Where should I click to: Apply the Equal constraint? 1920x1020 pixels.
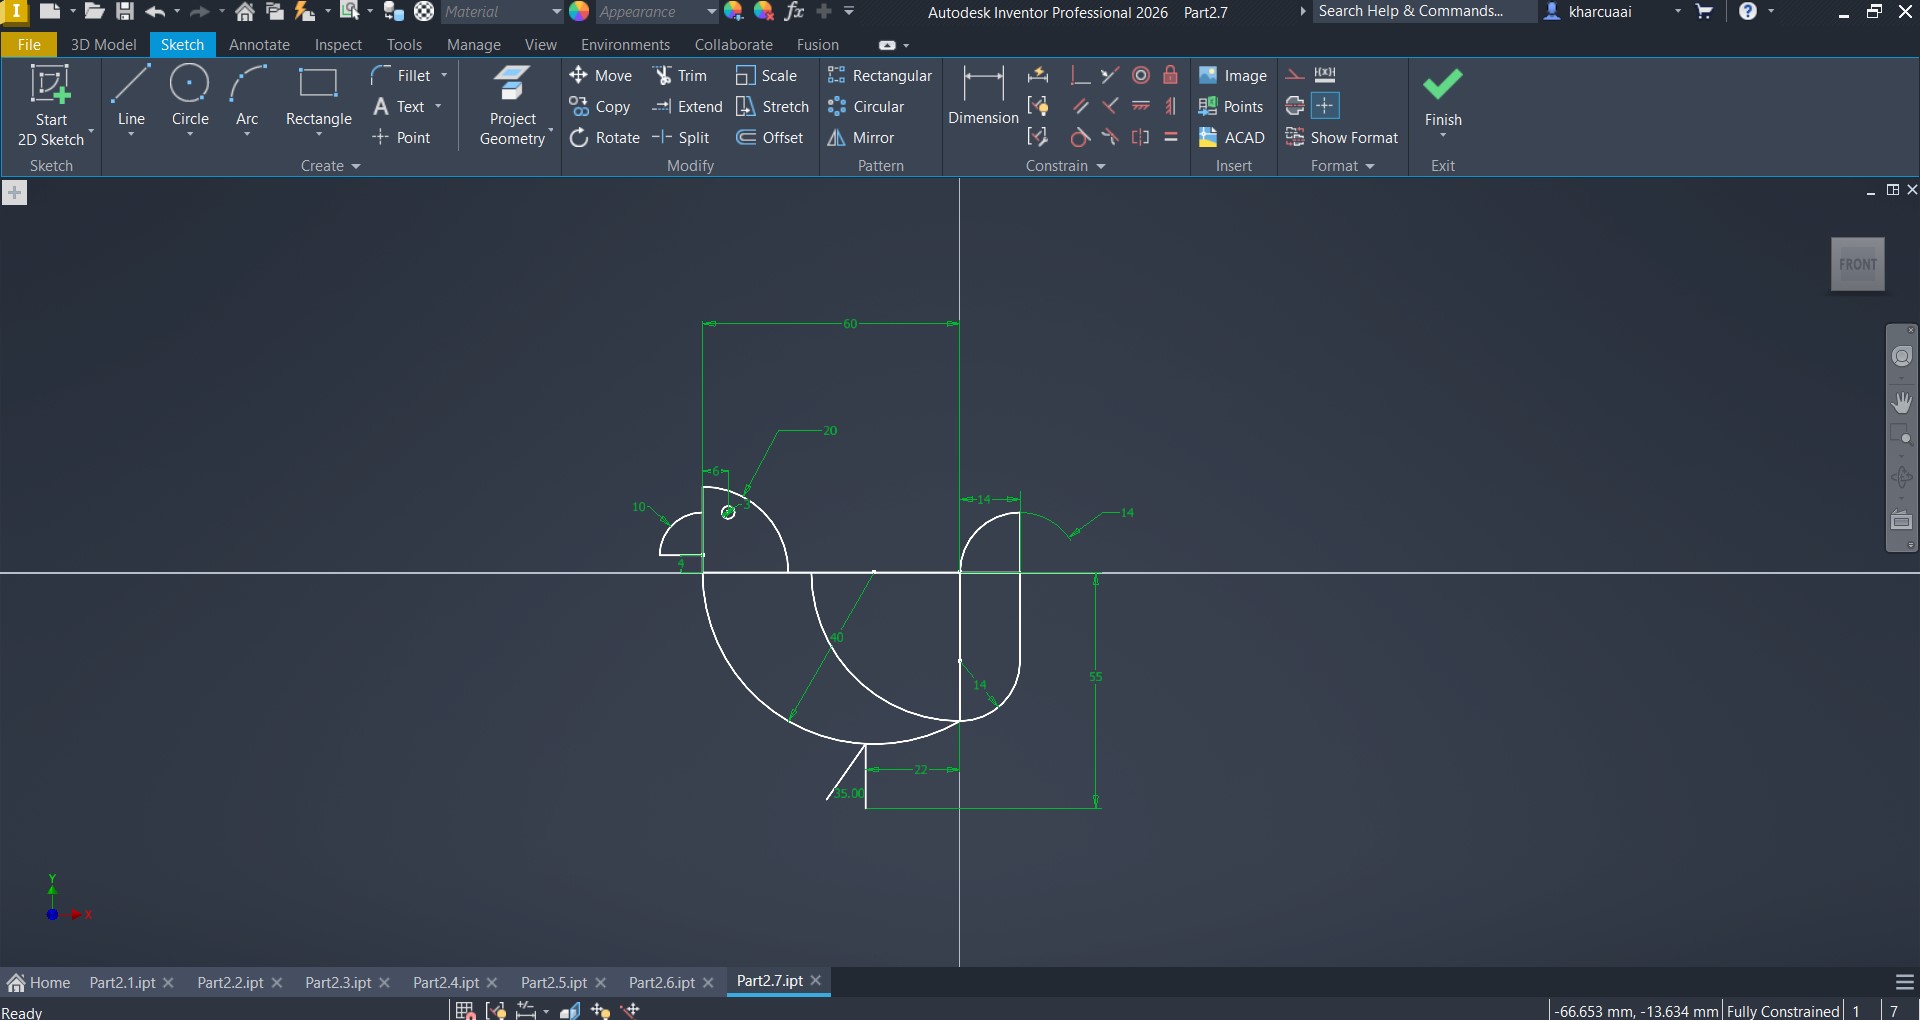point(1170,137)
